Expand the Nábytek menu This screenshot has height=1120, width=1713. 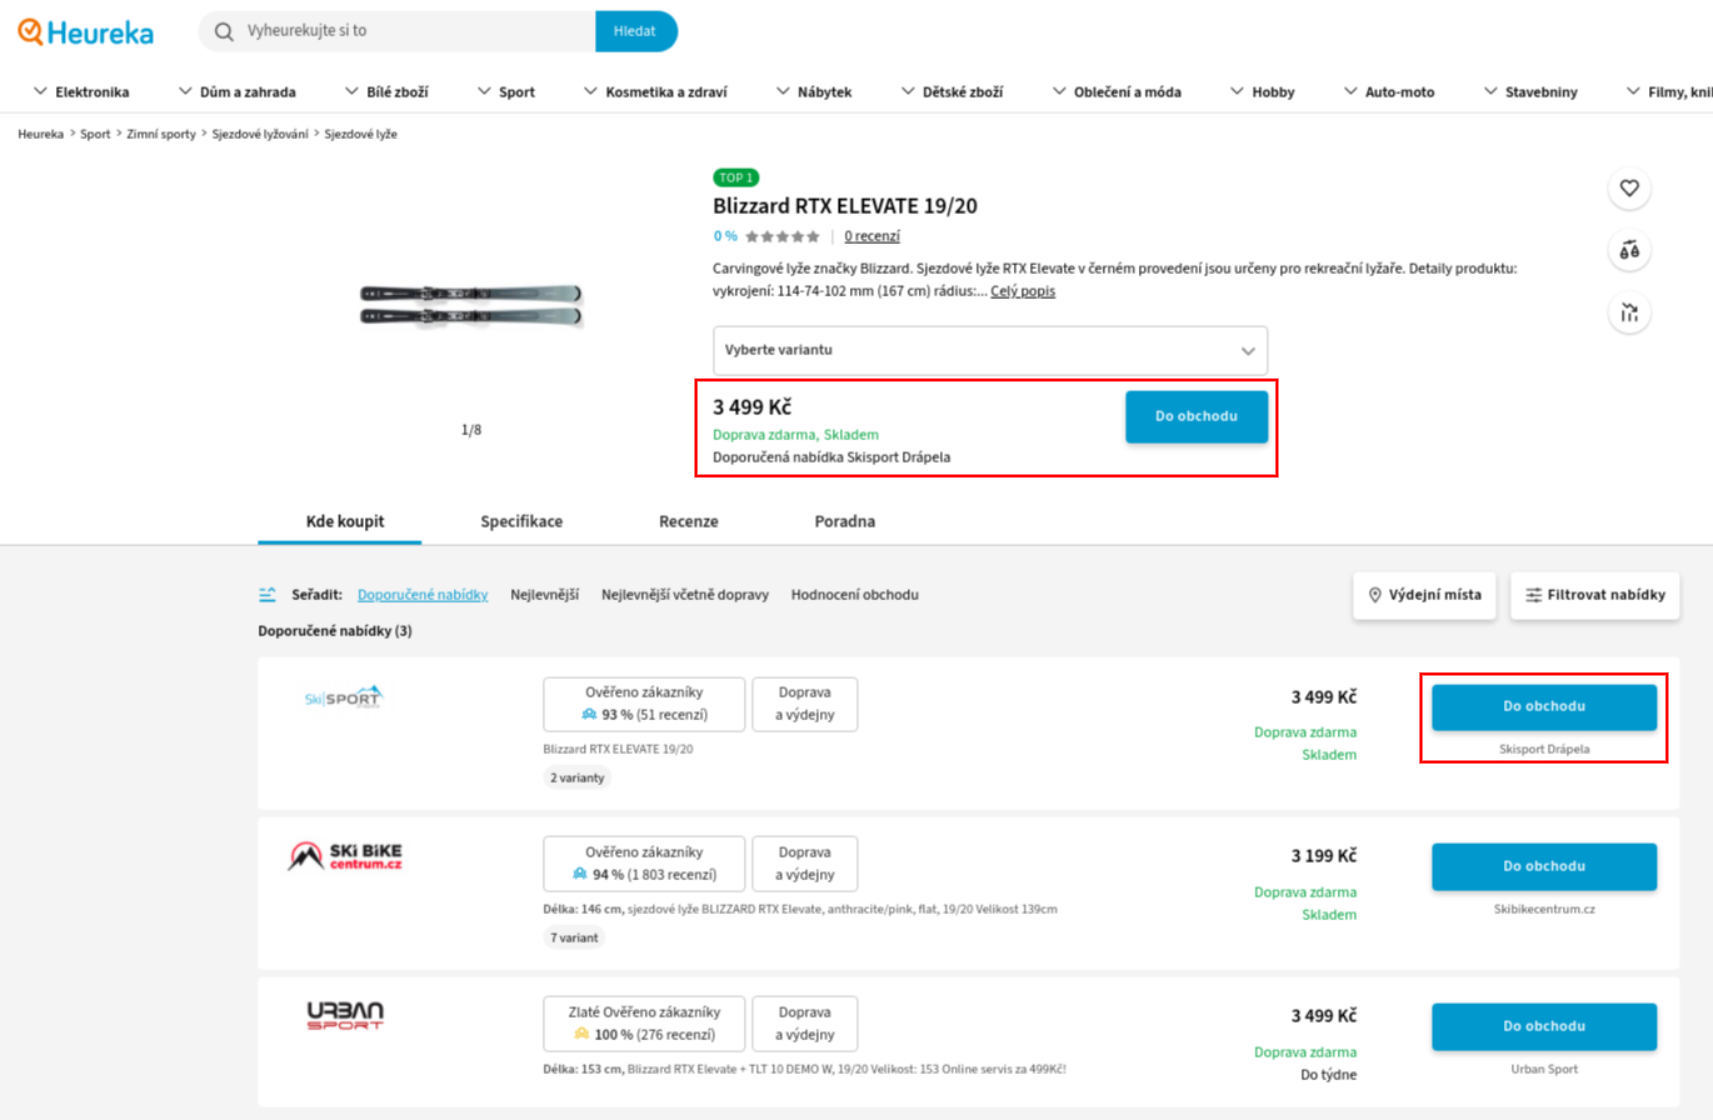pos(814,92)
